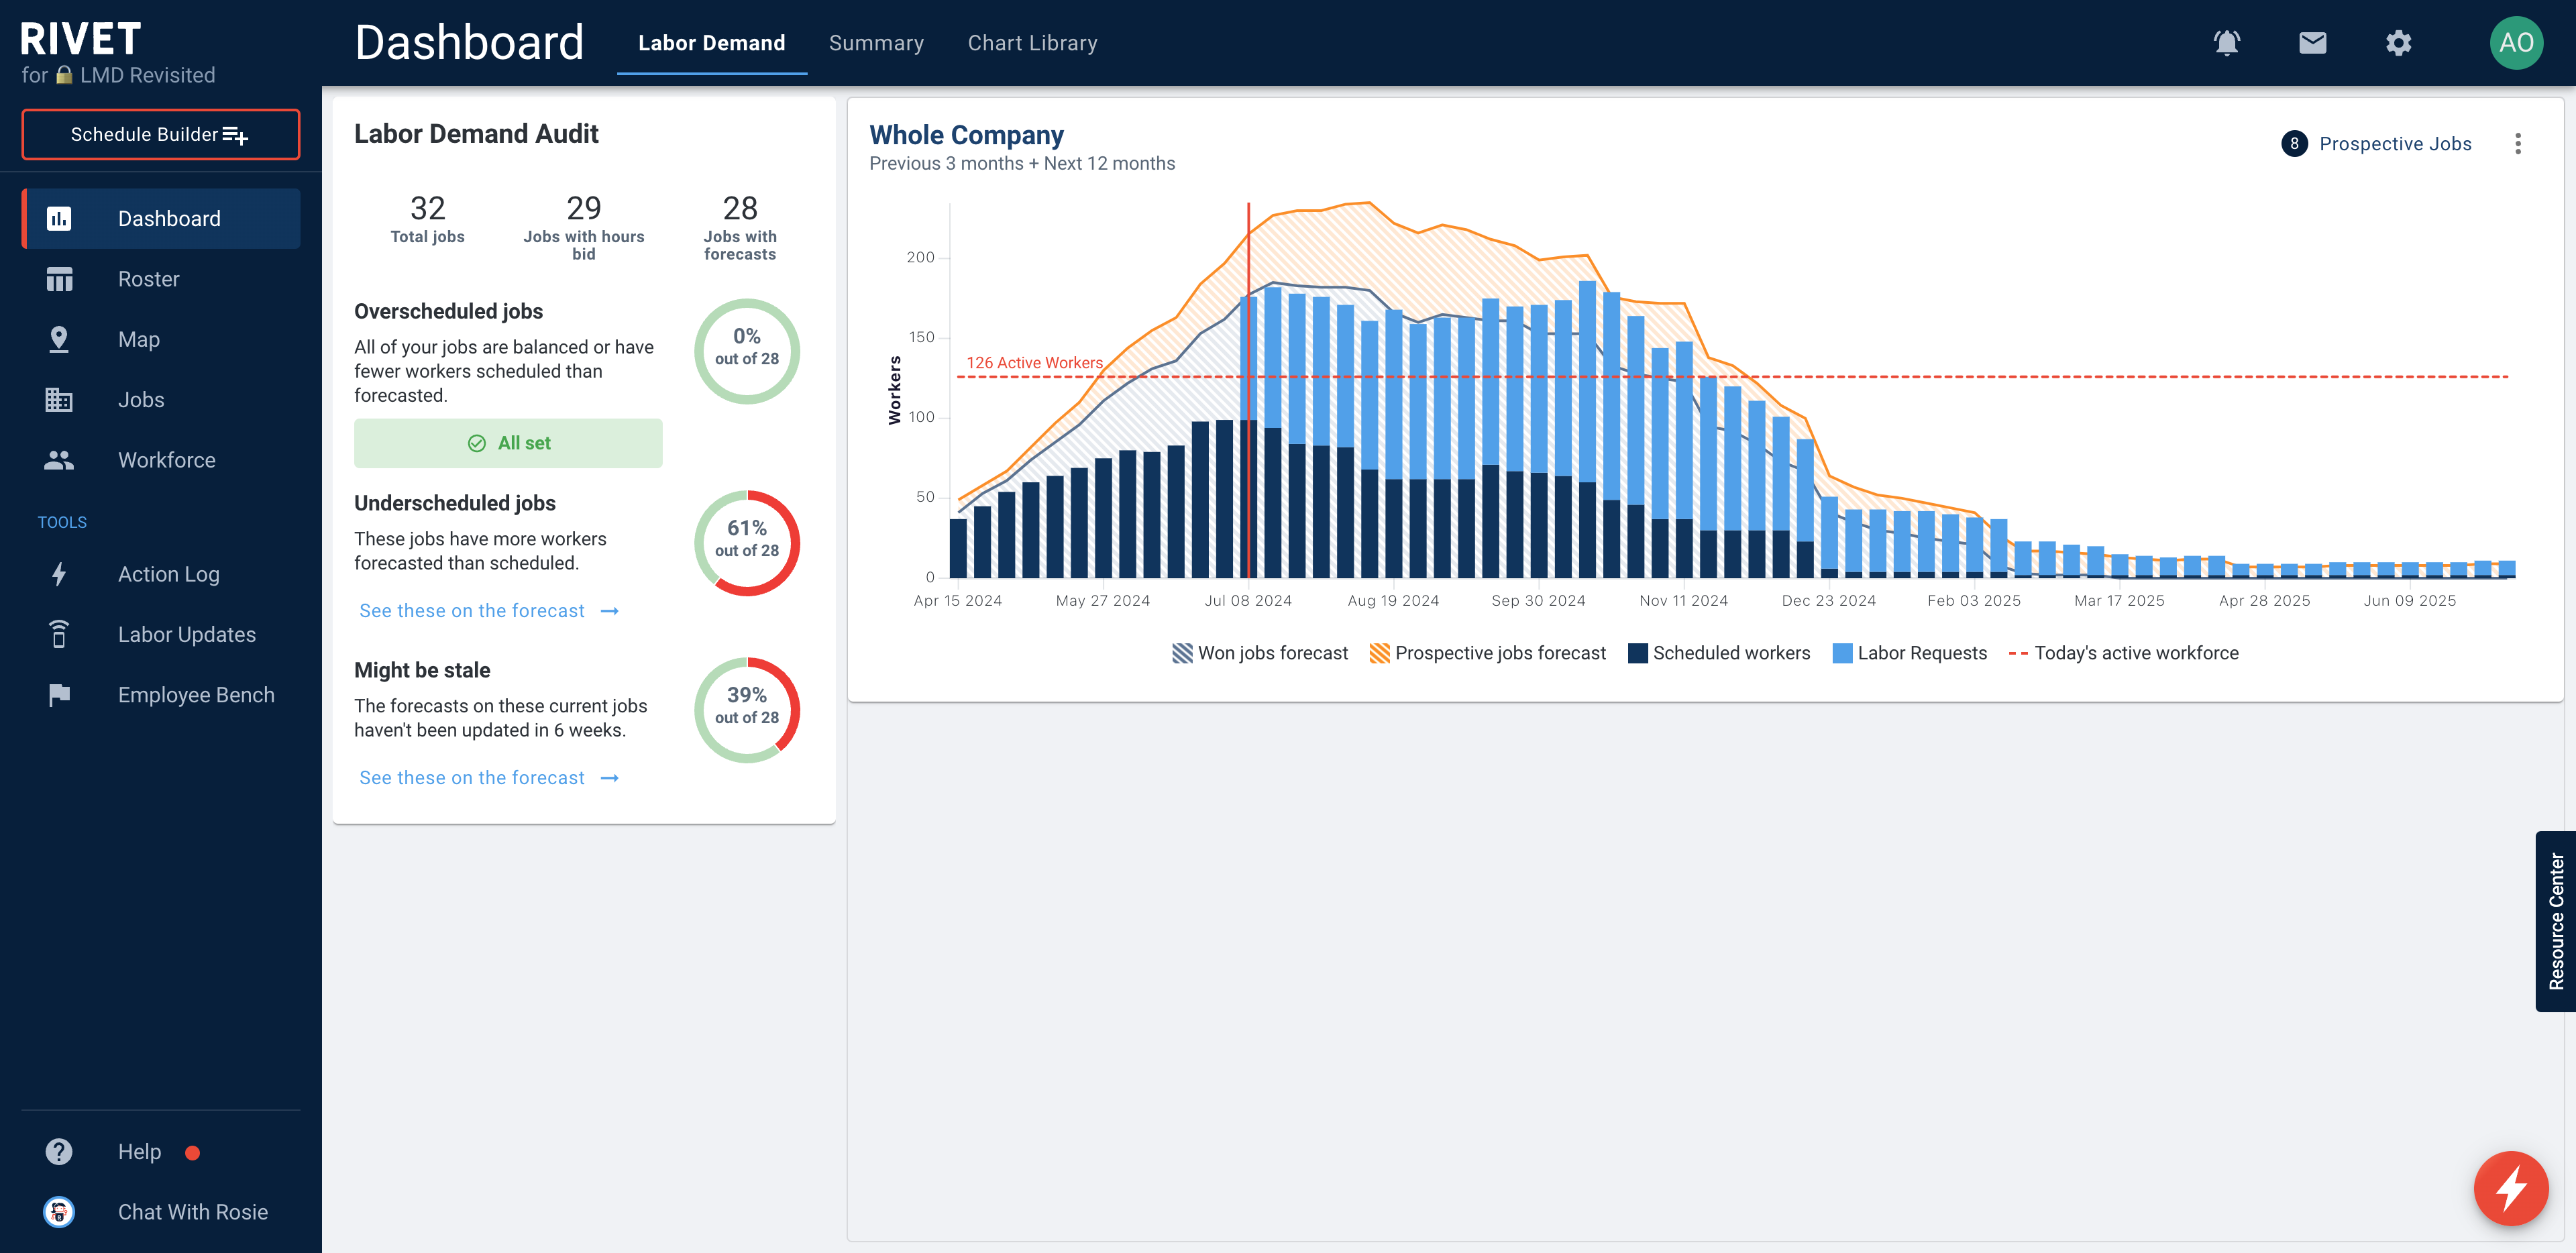This screenshot has height=1253, width=2576.
Task: Click the Workforce people icon
Action: [59, 460]
